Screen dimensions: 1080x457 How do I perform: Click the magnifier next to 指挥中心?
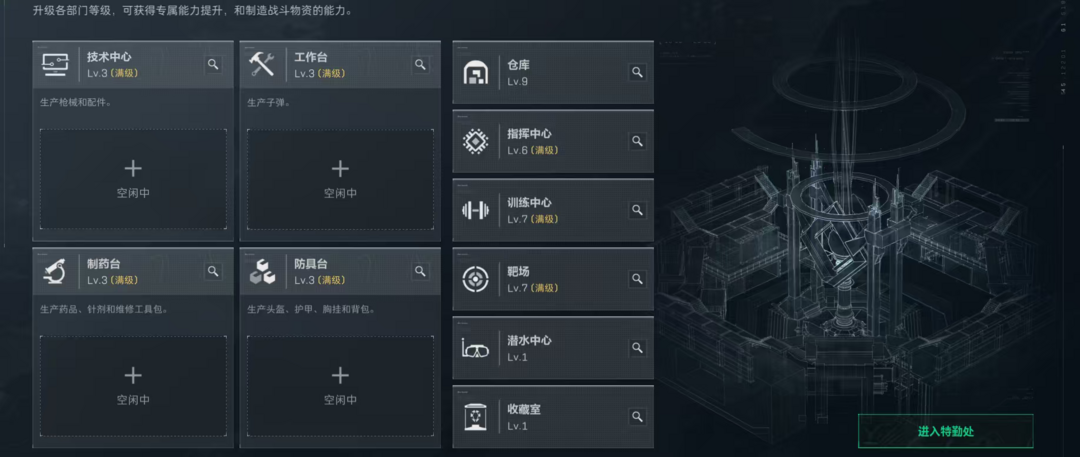[637, 141]
